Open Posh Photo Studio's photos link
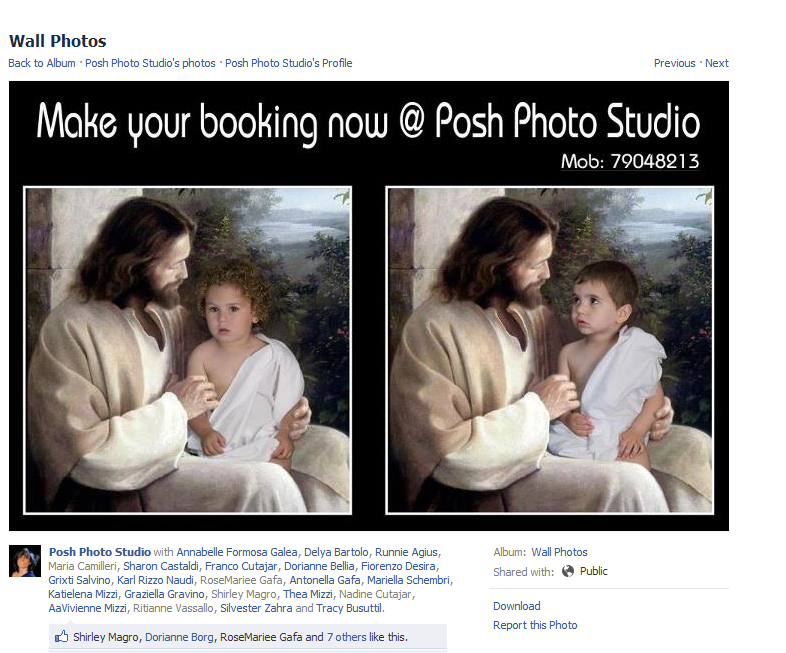 pos(150,63)
